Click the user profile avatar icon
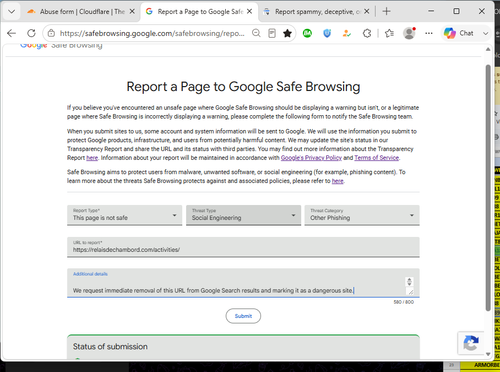The image size is (500, 372). (409, 33)
